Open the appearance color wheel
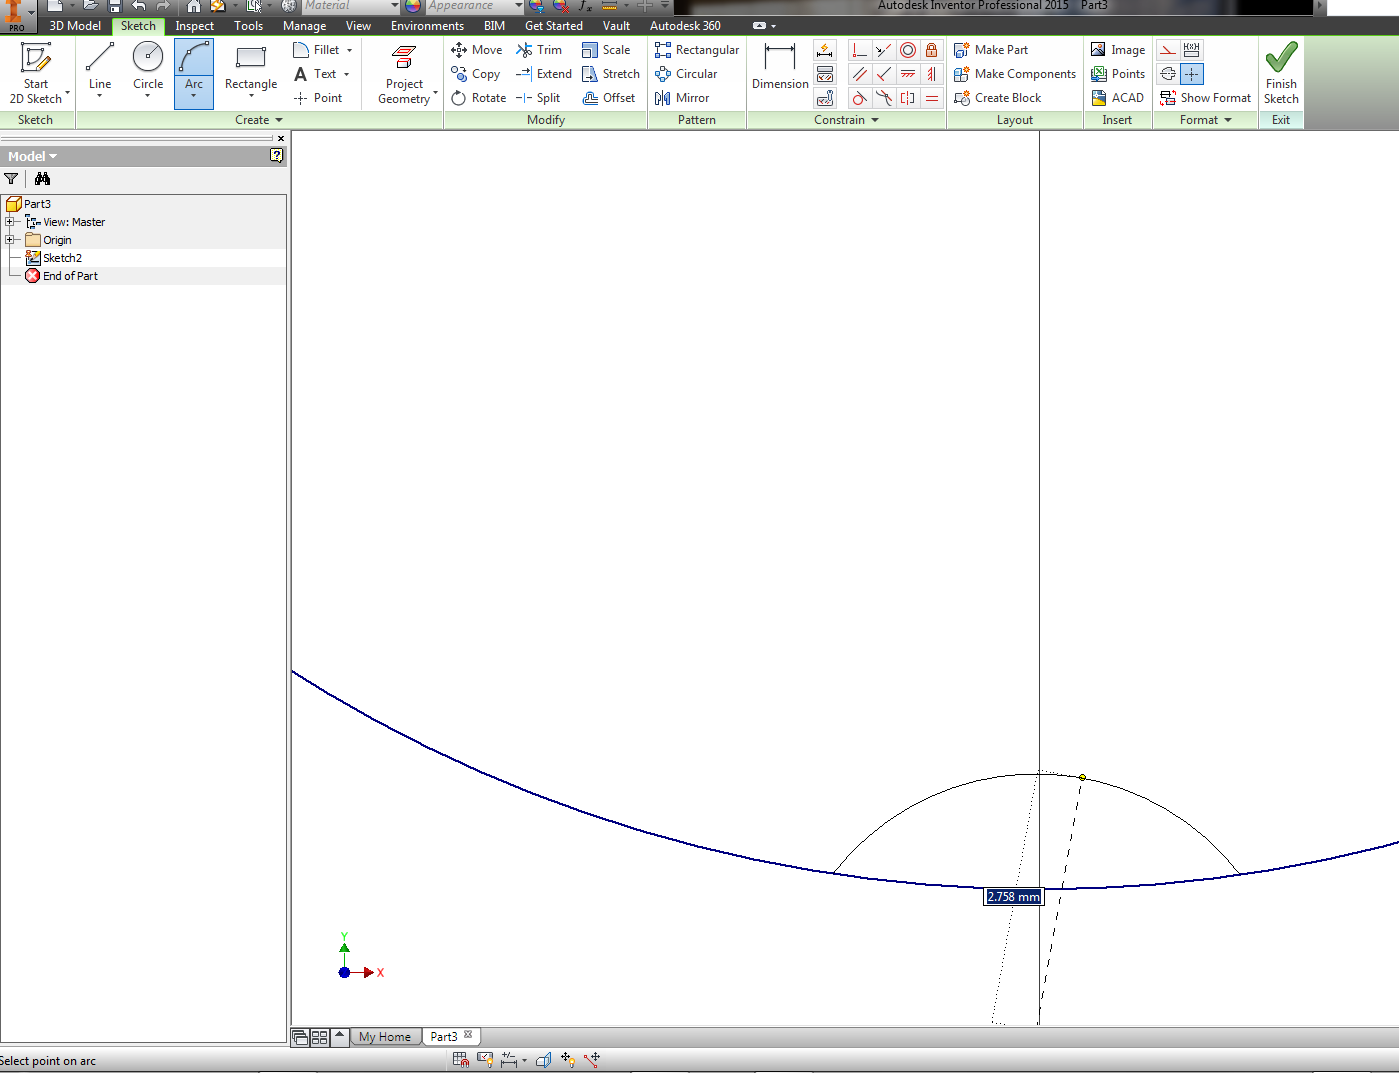Image resolution: width=1399 pixels, height=1073 pixels. pyautogui.click(x=413, y=6)
